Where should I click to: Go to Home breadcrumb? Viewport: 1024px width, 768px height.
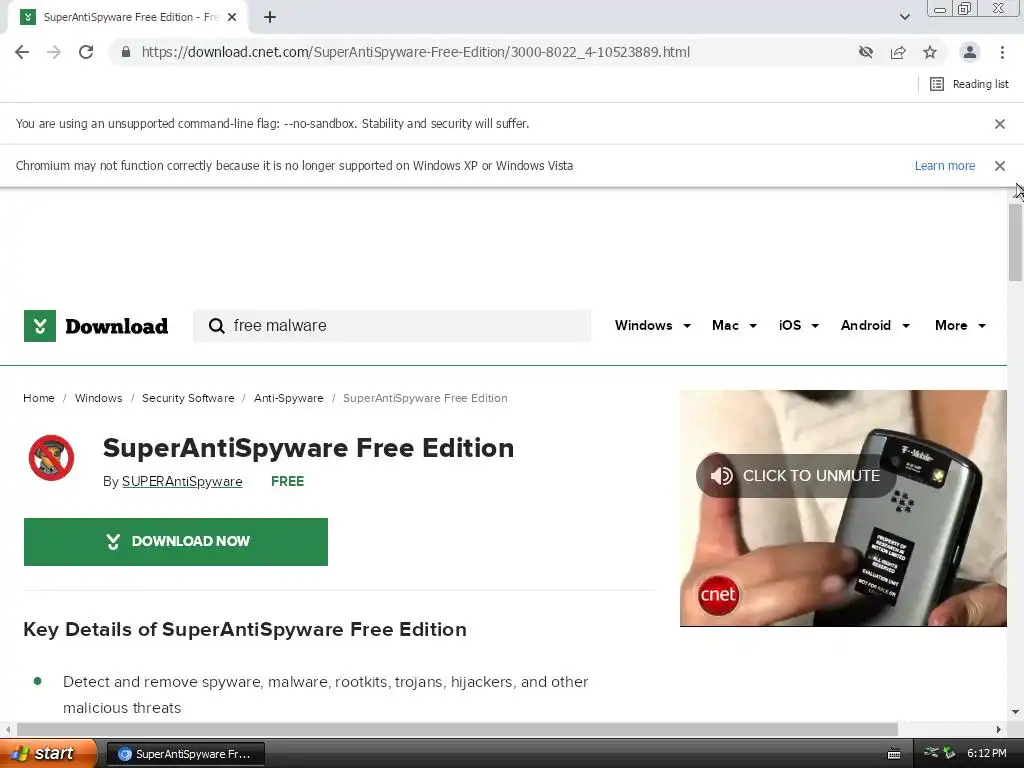pyautogui.click(x=39, y=398)
